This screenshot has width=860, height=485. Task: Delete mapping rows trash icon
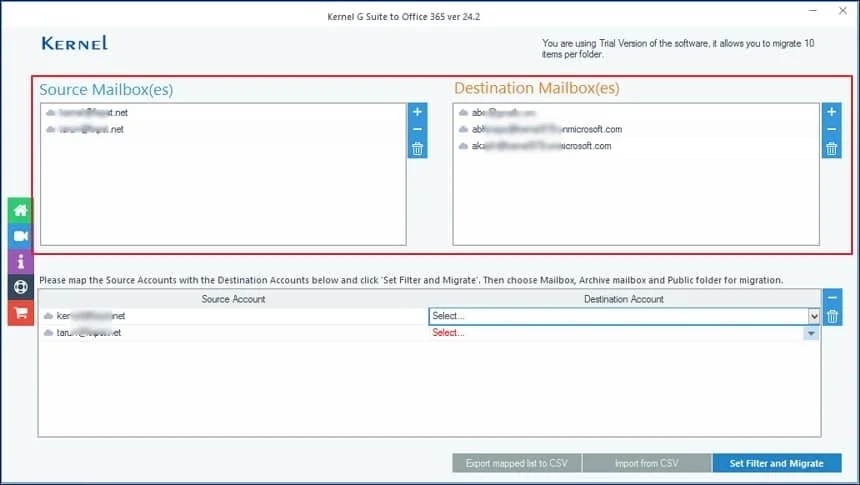point(832,317)
